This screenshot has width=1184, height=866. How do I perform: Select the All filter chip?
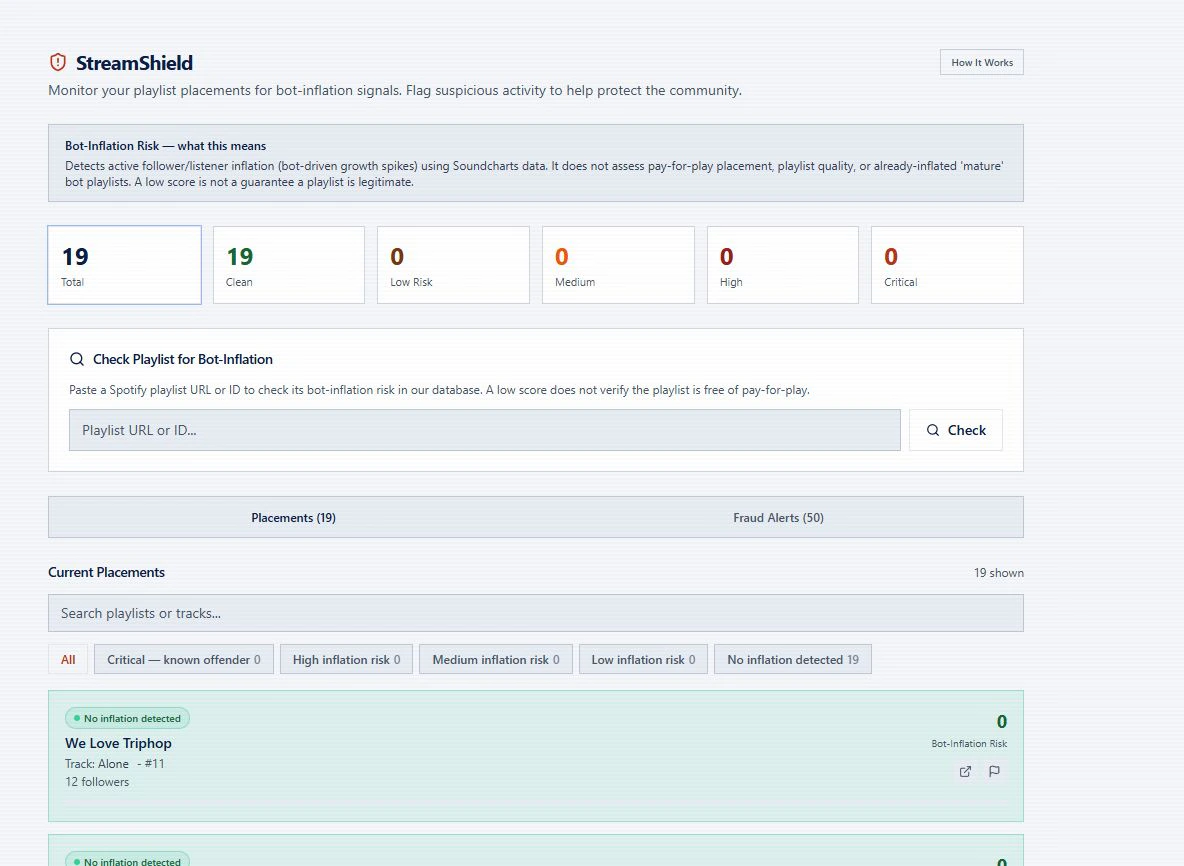68,660
